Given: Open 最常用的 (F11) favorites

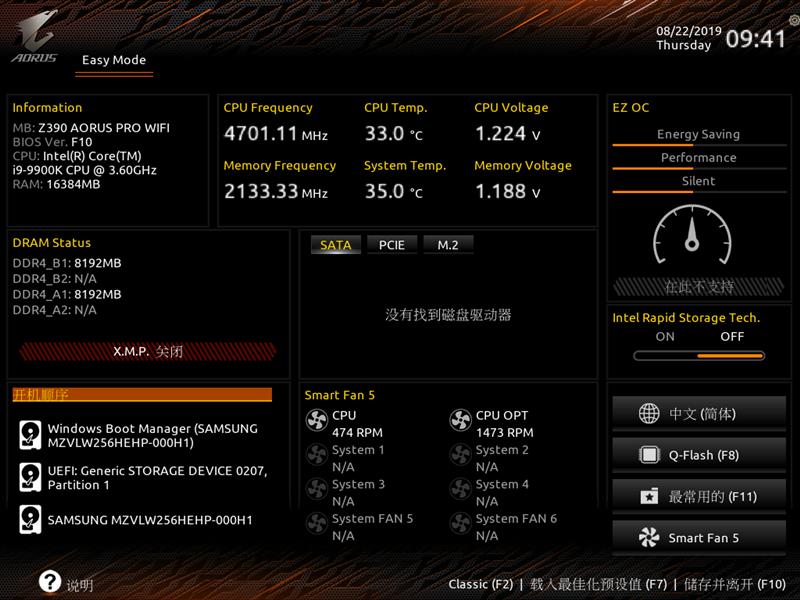Looking at the screenshot, I should (699, 496).
